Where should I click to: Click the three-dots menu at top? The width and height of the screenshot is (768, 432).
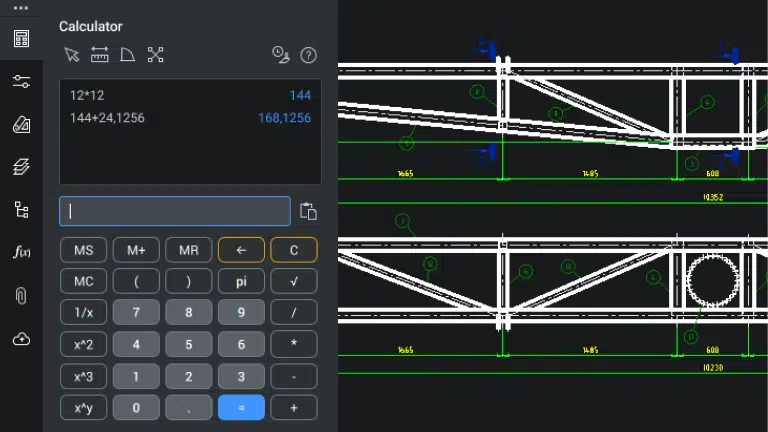(21, 8)
